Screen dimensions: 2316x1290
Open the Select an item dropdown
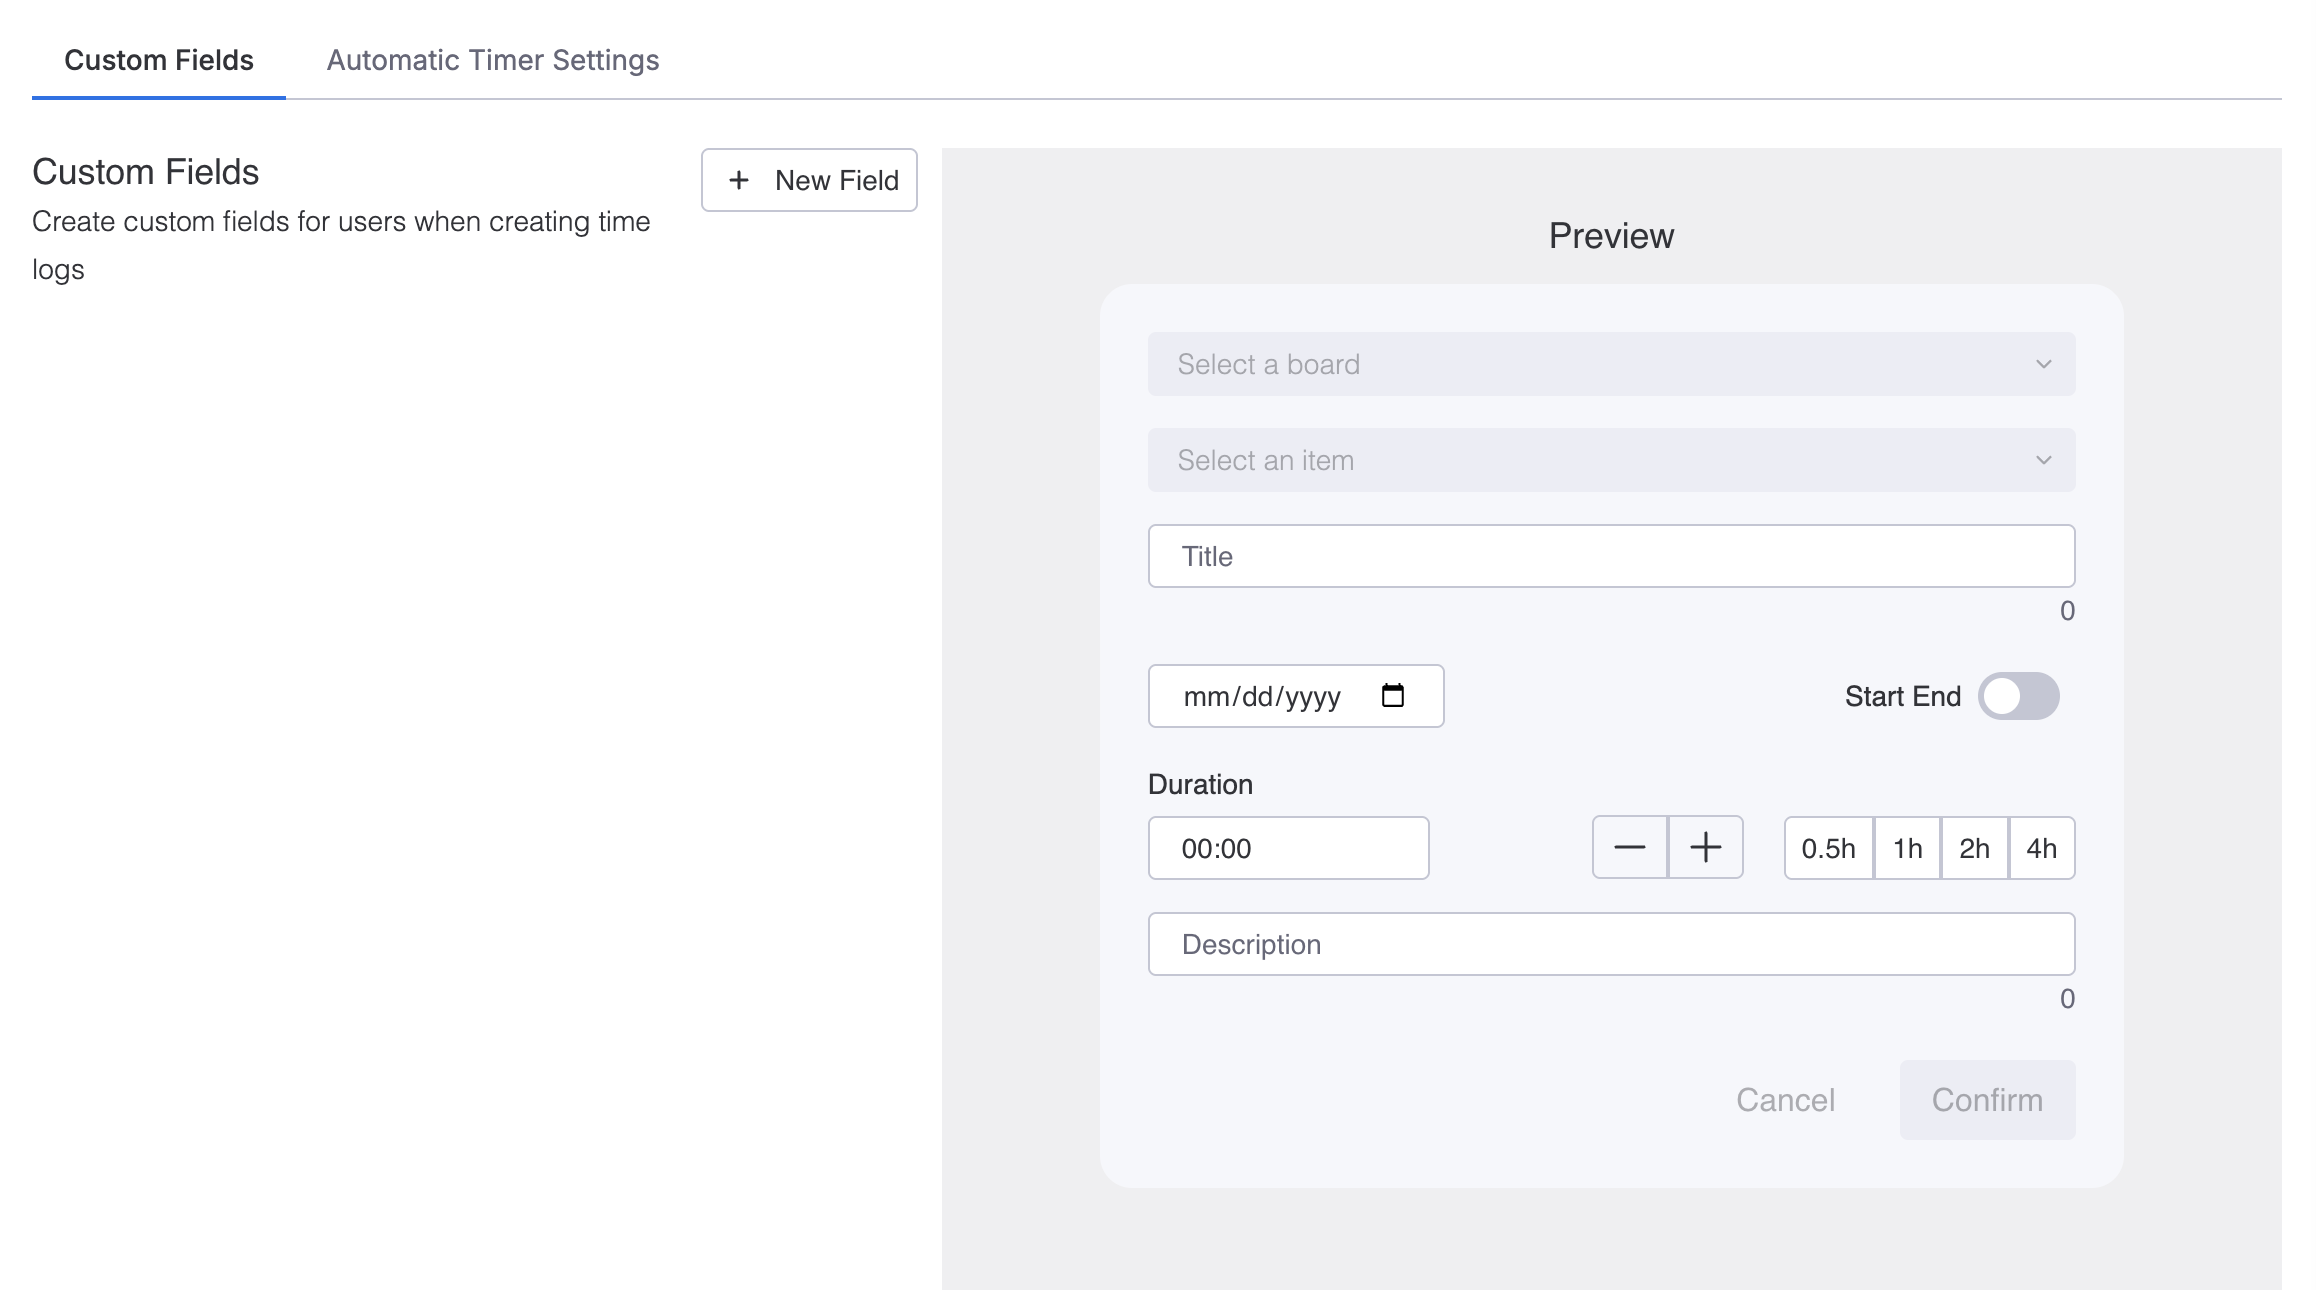1611,460
